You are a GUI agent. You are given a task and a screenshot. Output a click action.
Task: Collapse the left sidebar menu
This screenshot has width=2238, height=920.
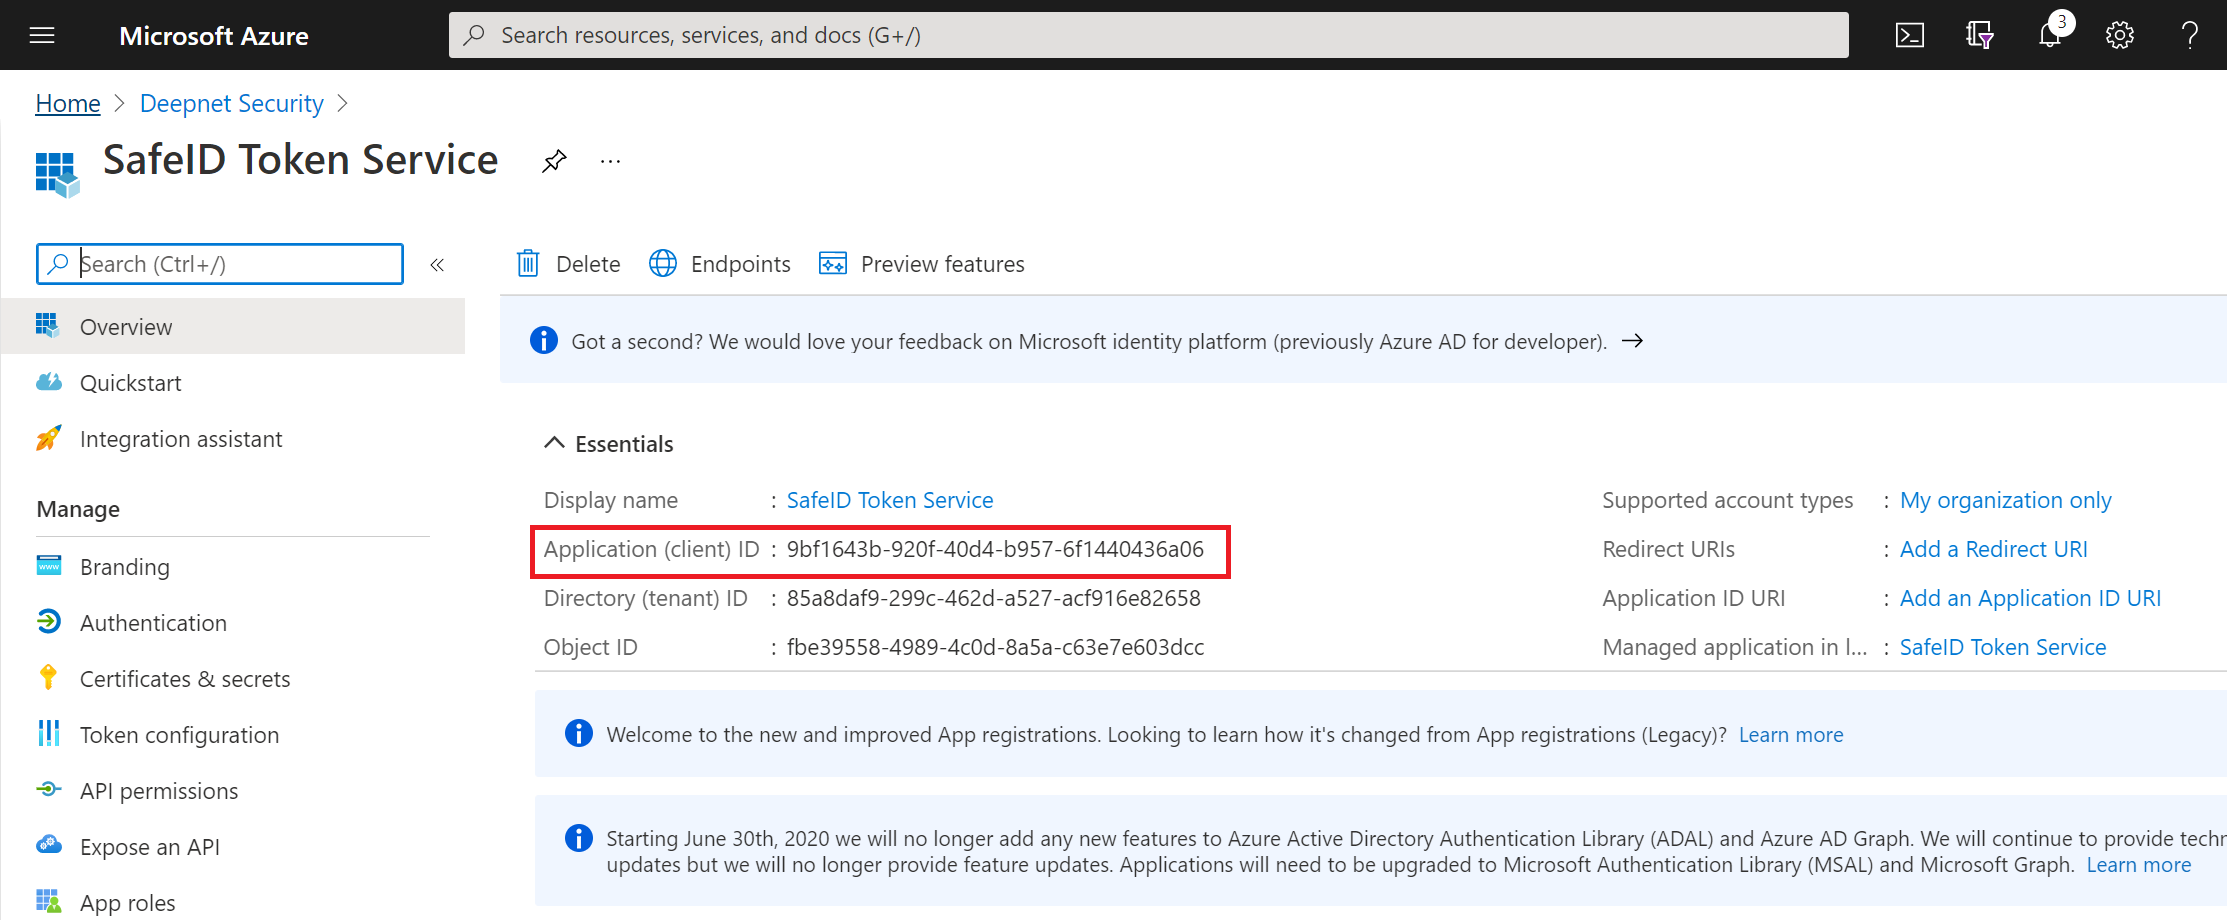point(437,265)
